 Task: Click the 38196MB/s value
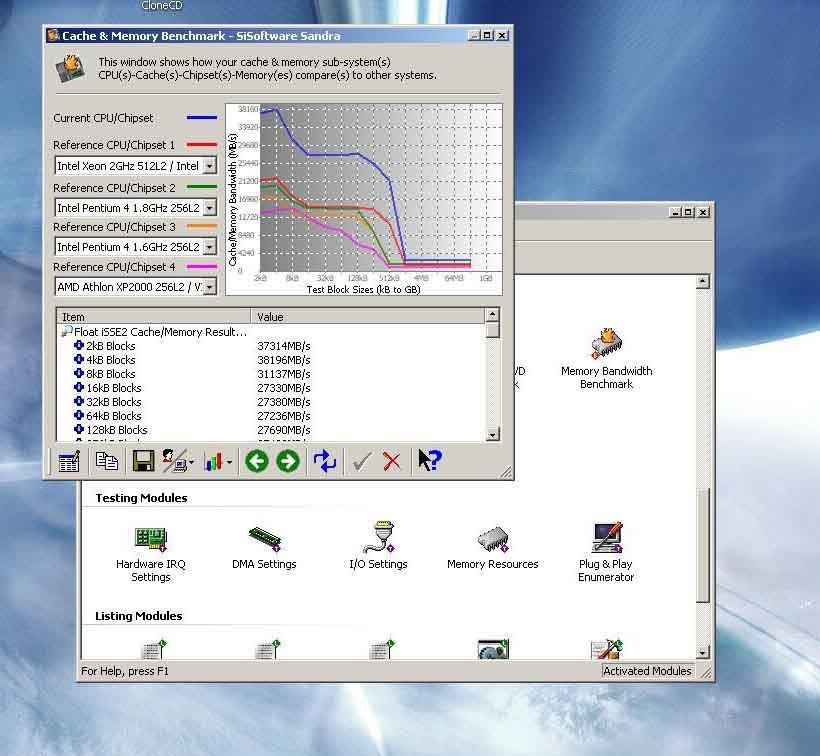coord(283,360)
